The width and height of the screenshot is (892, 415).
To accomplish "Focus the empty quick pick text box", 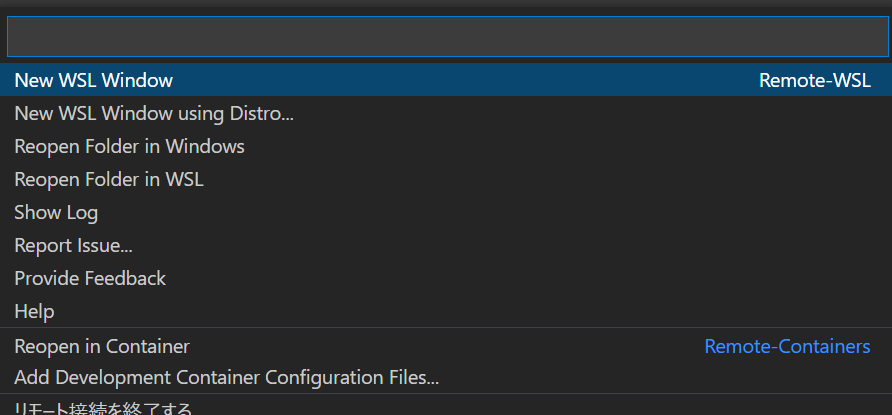I will point(445,37).
